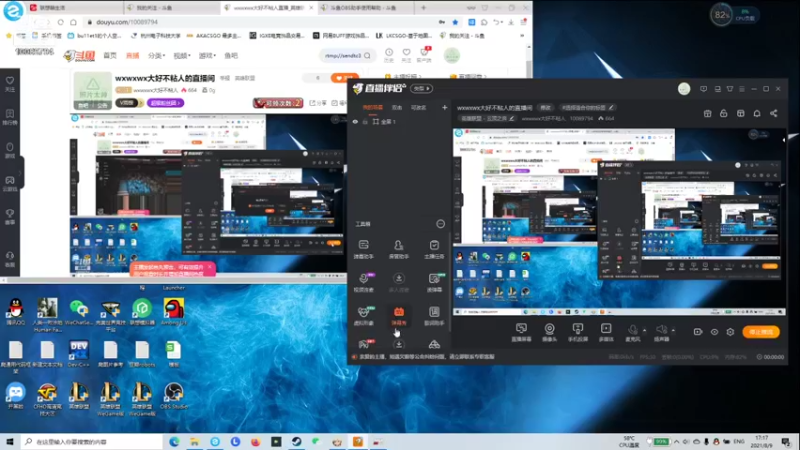Expand speaker options arrow

(673, 331)
